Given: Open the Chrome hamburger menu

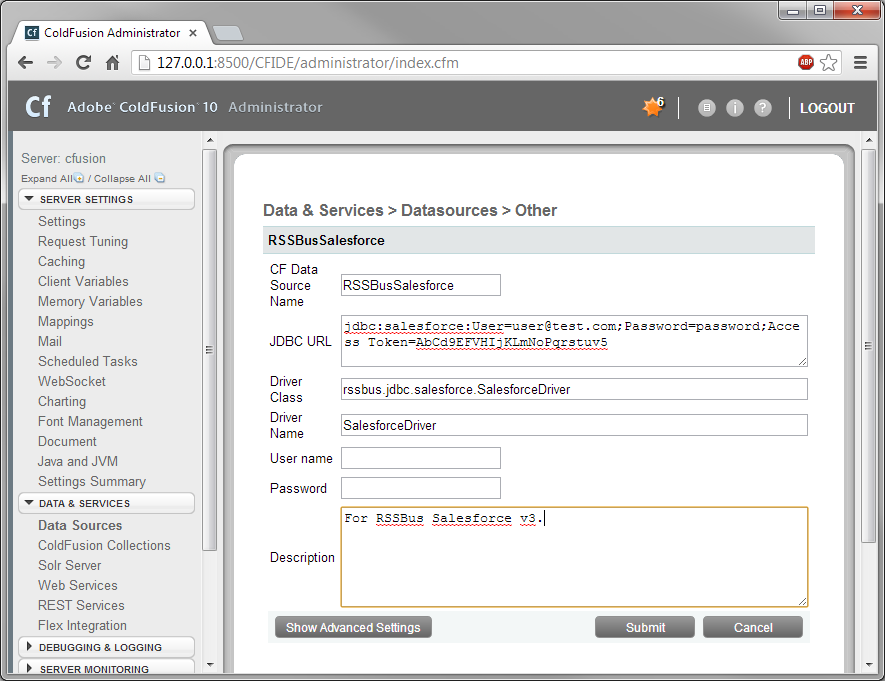Looking at the screenshot, I should [x=860, y=62].
